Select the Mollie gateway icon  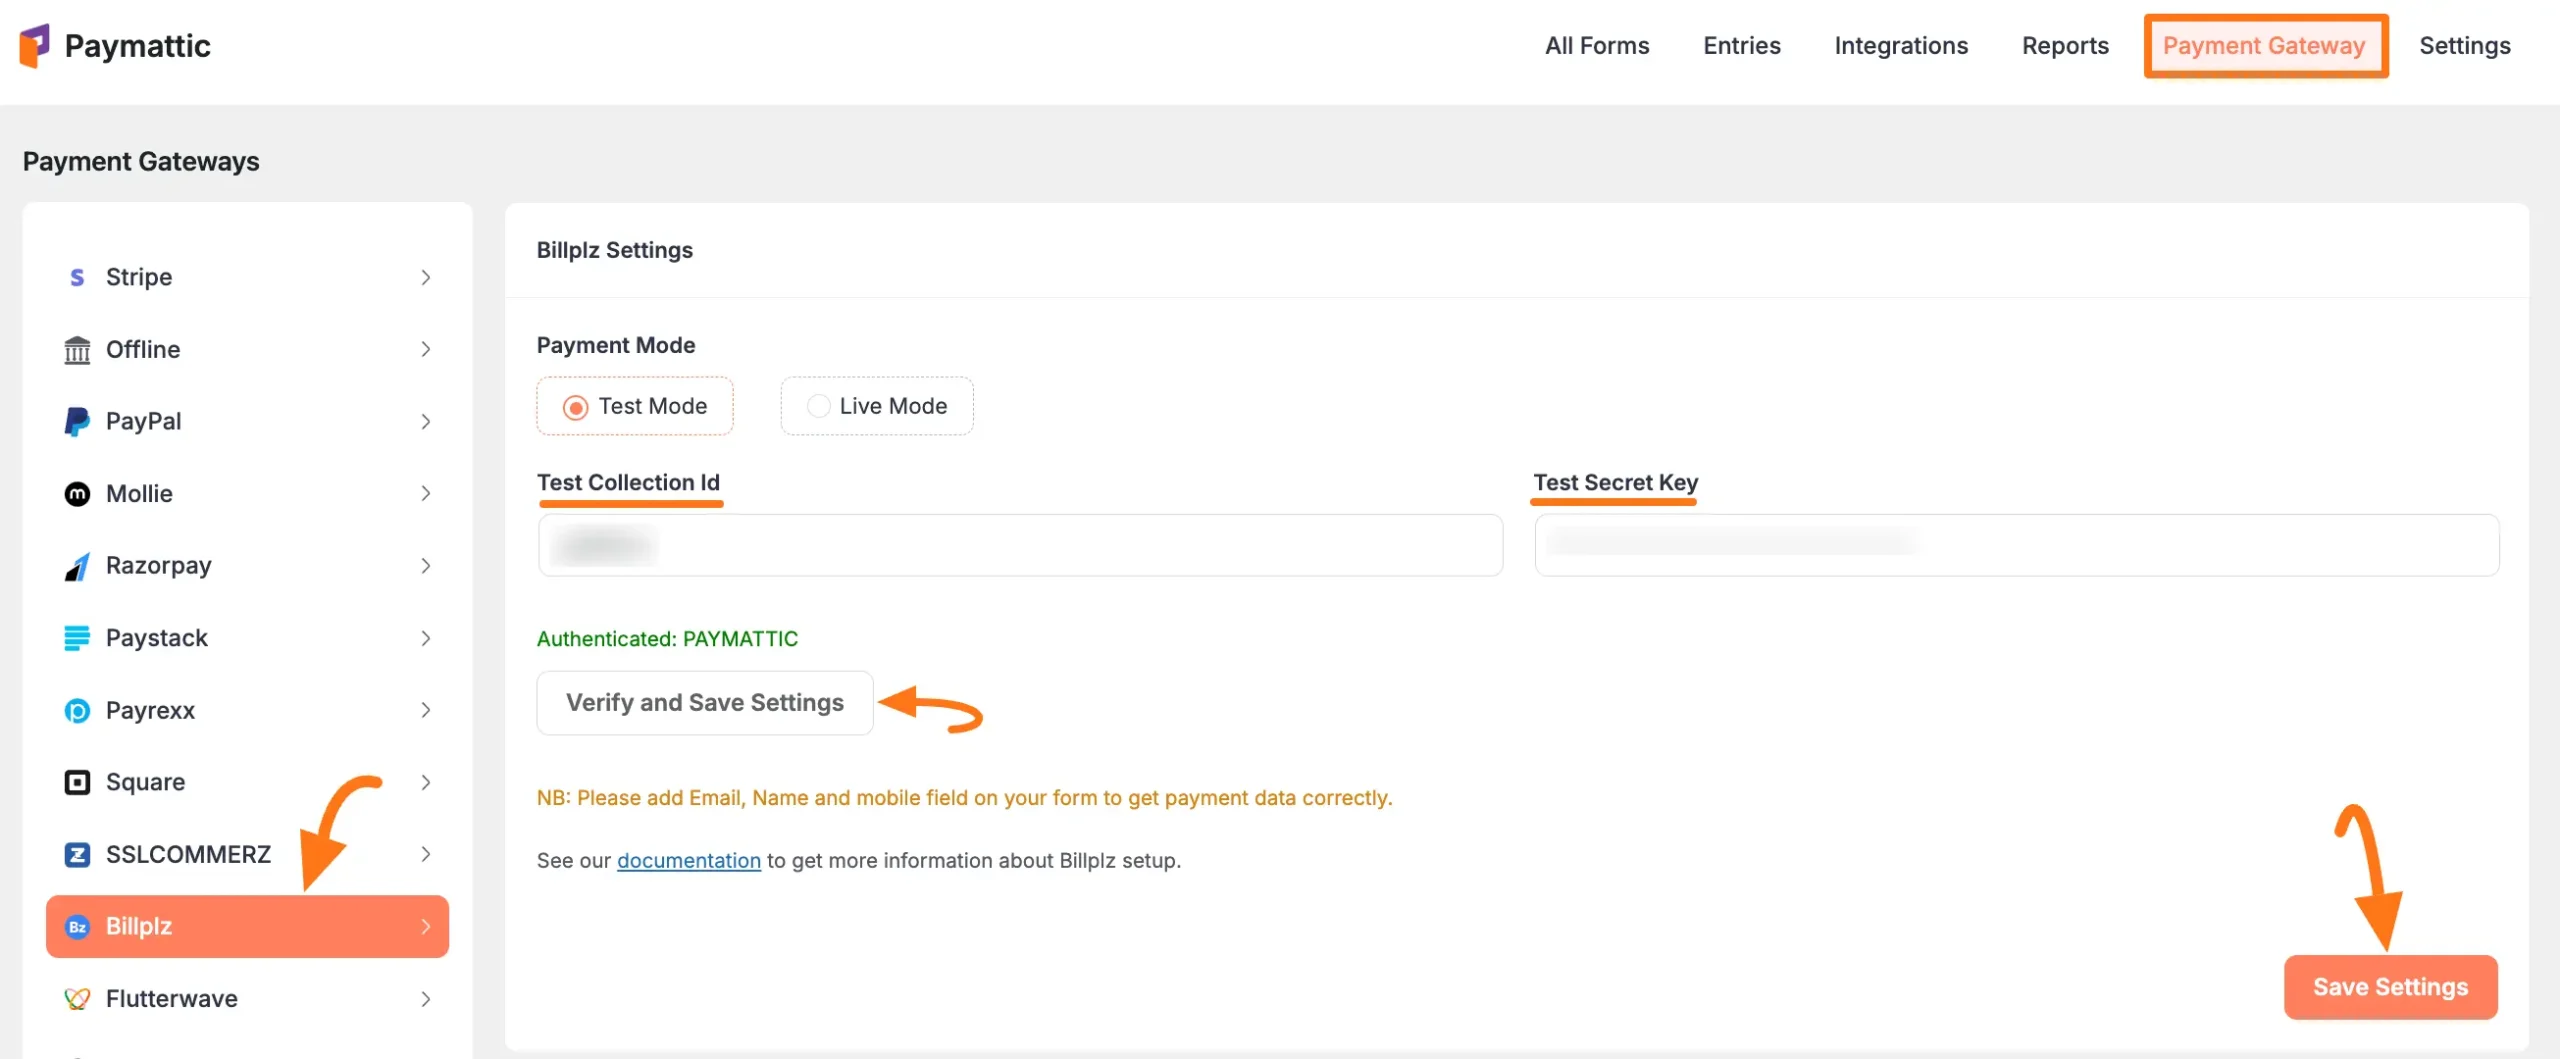77,493
